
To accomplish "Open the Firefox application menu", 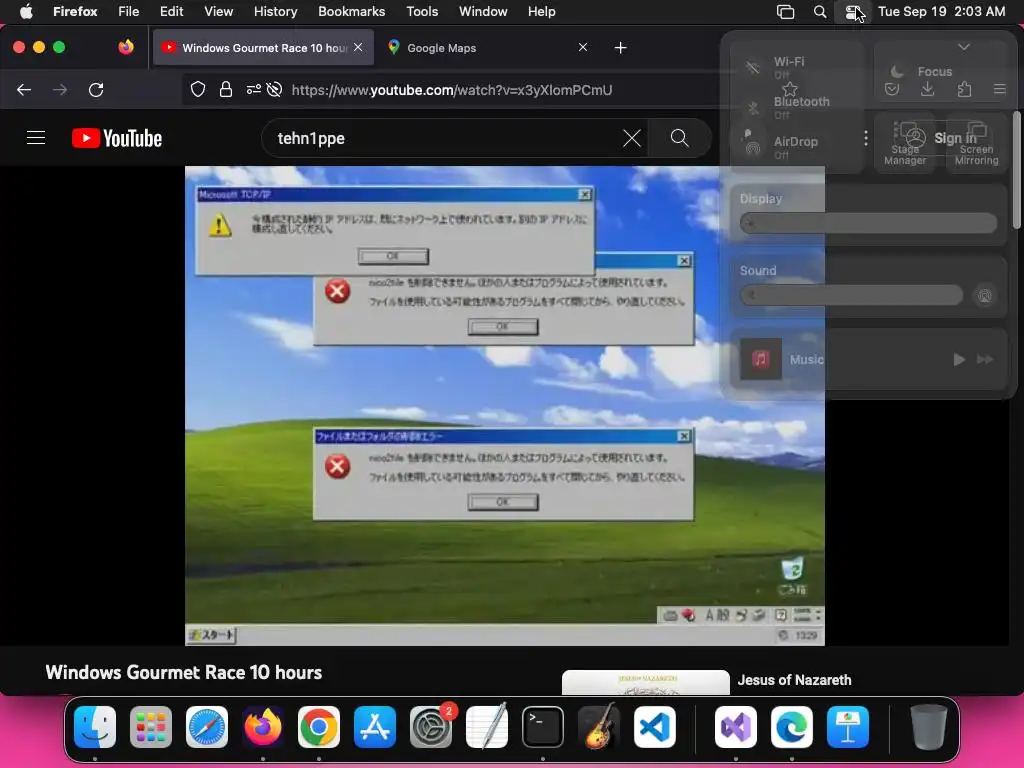I will coord(75,12).
